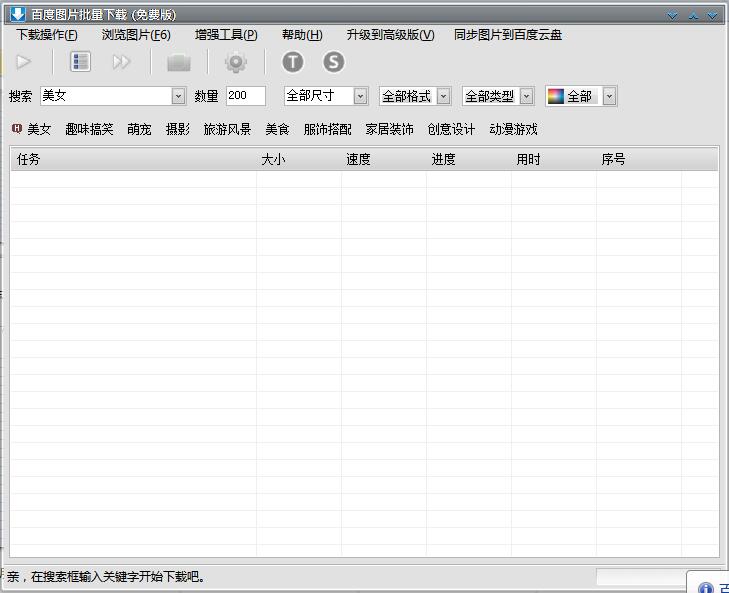Open settings via the gear icon
This screenshot has width=729, height=593.
click(x=236, y=63)
